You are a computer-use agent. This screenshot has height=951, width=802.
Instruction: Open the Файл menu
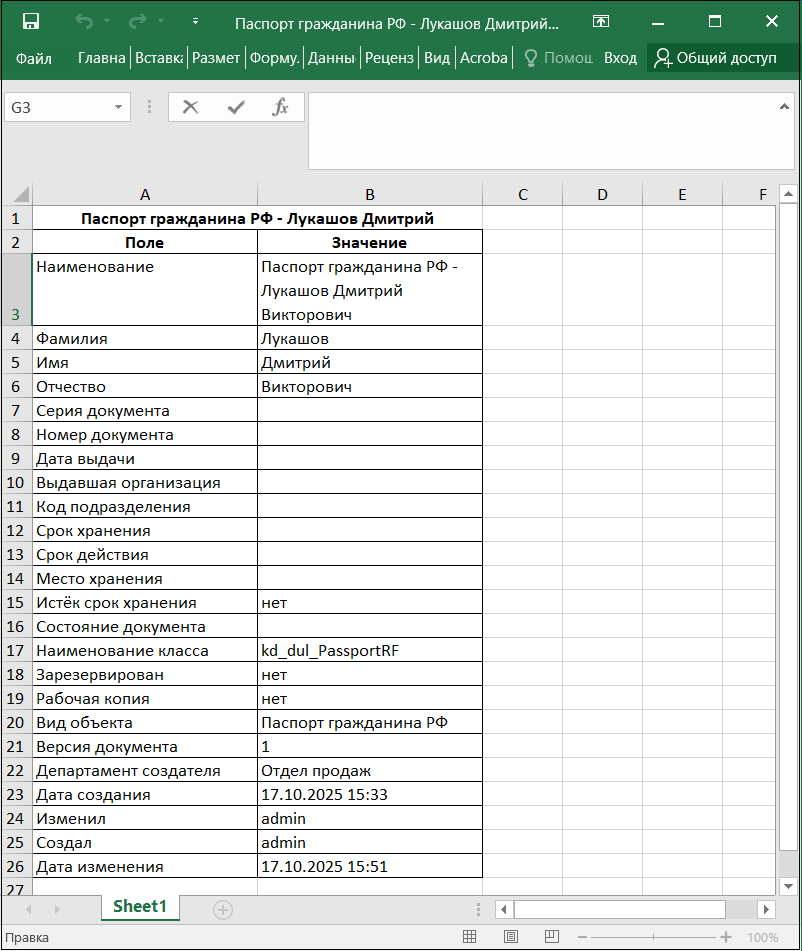tap(33, 58)
